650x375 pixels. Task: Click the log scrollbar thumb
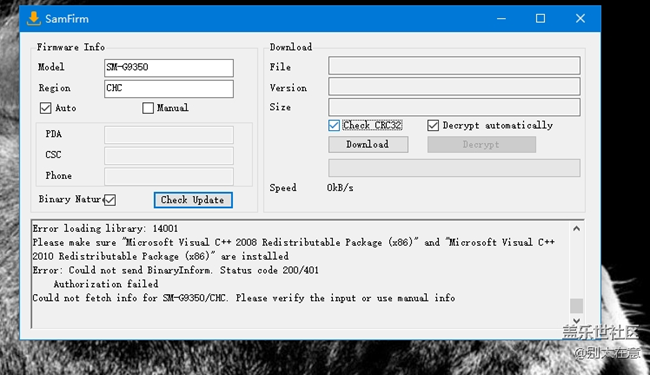(577, 306)
